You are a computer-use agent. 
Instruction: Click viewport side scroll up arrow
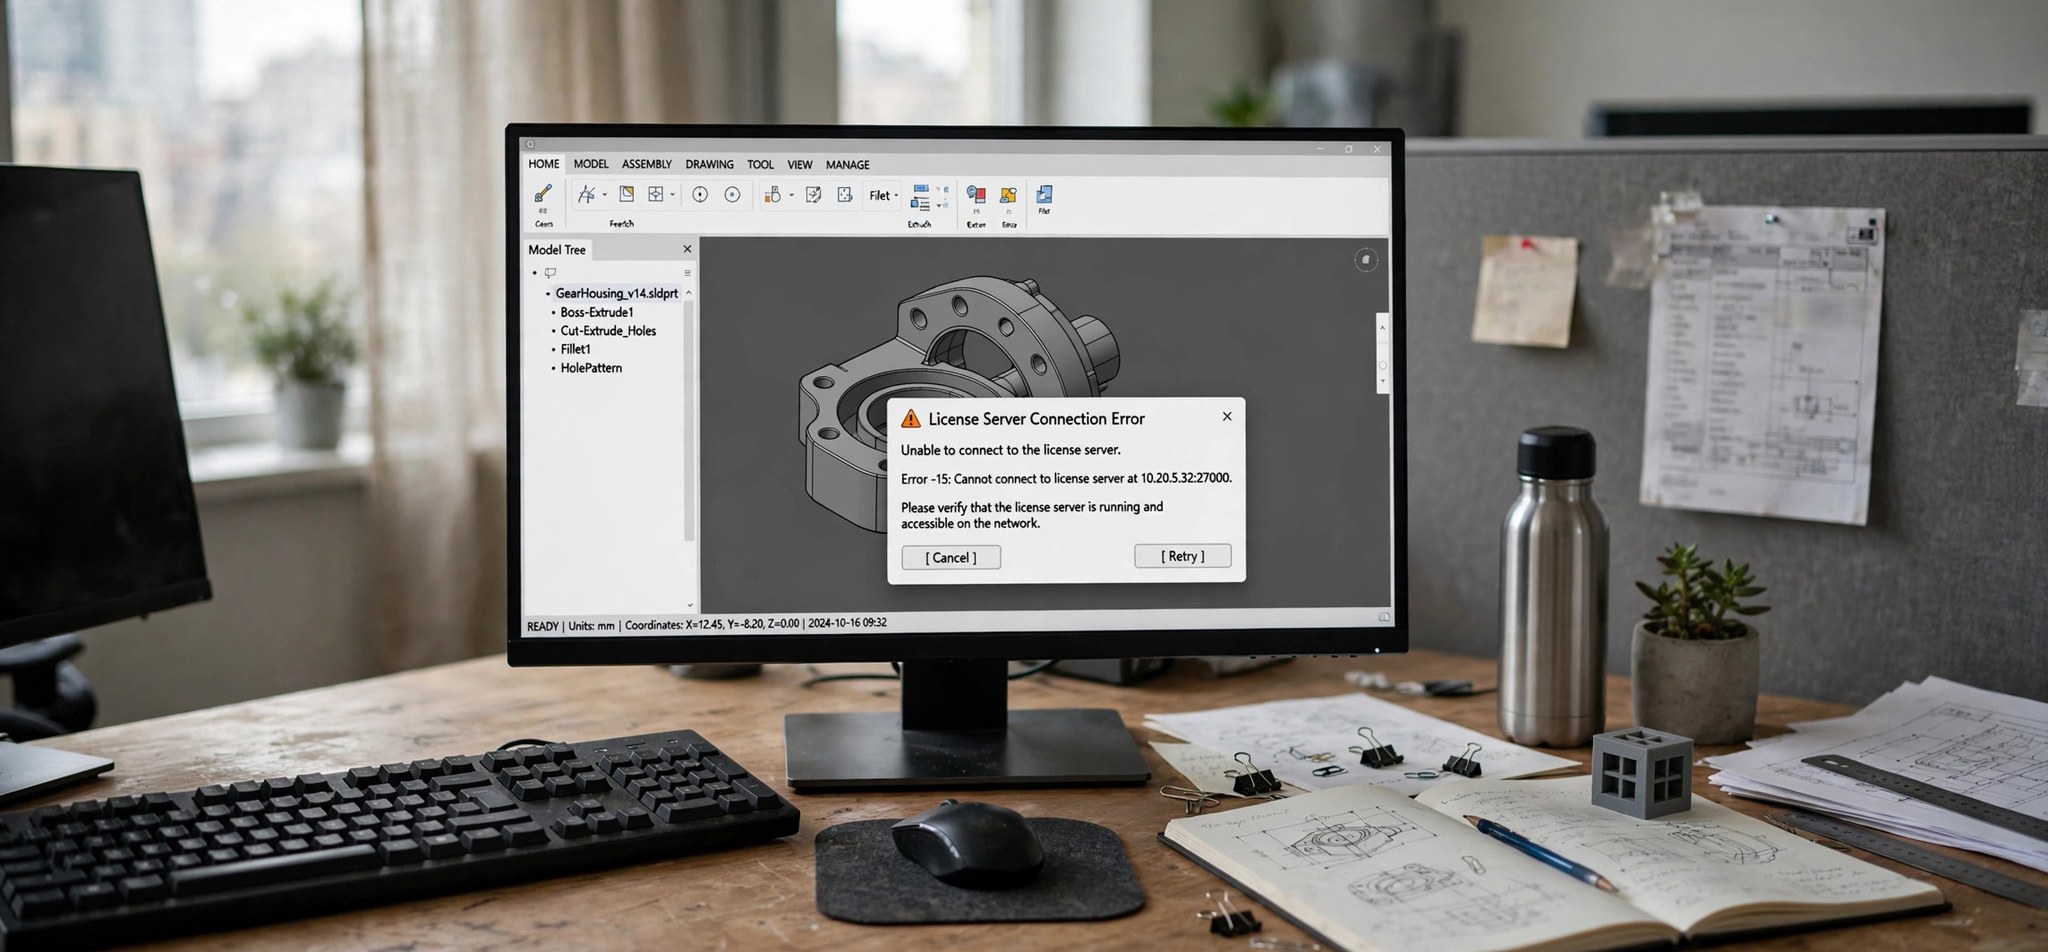[1383, 327]
